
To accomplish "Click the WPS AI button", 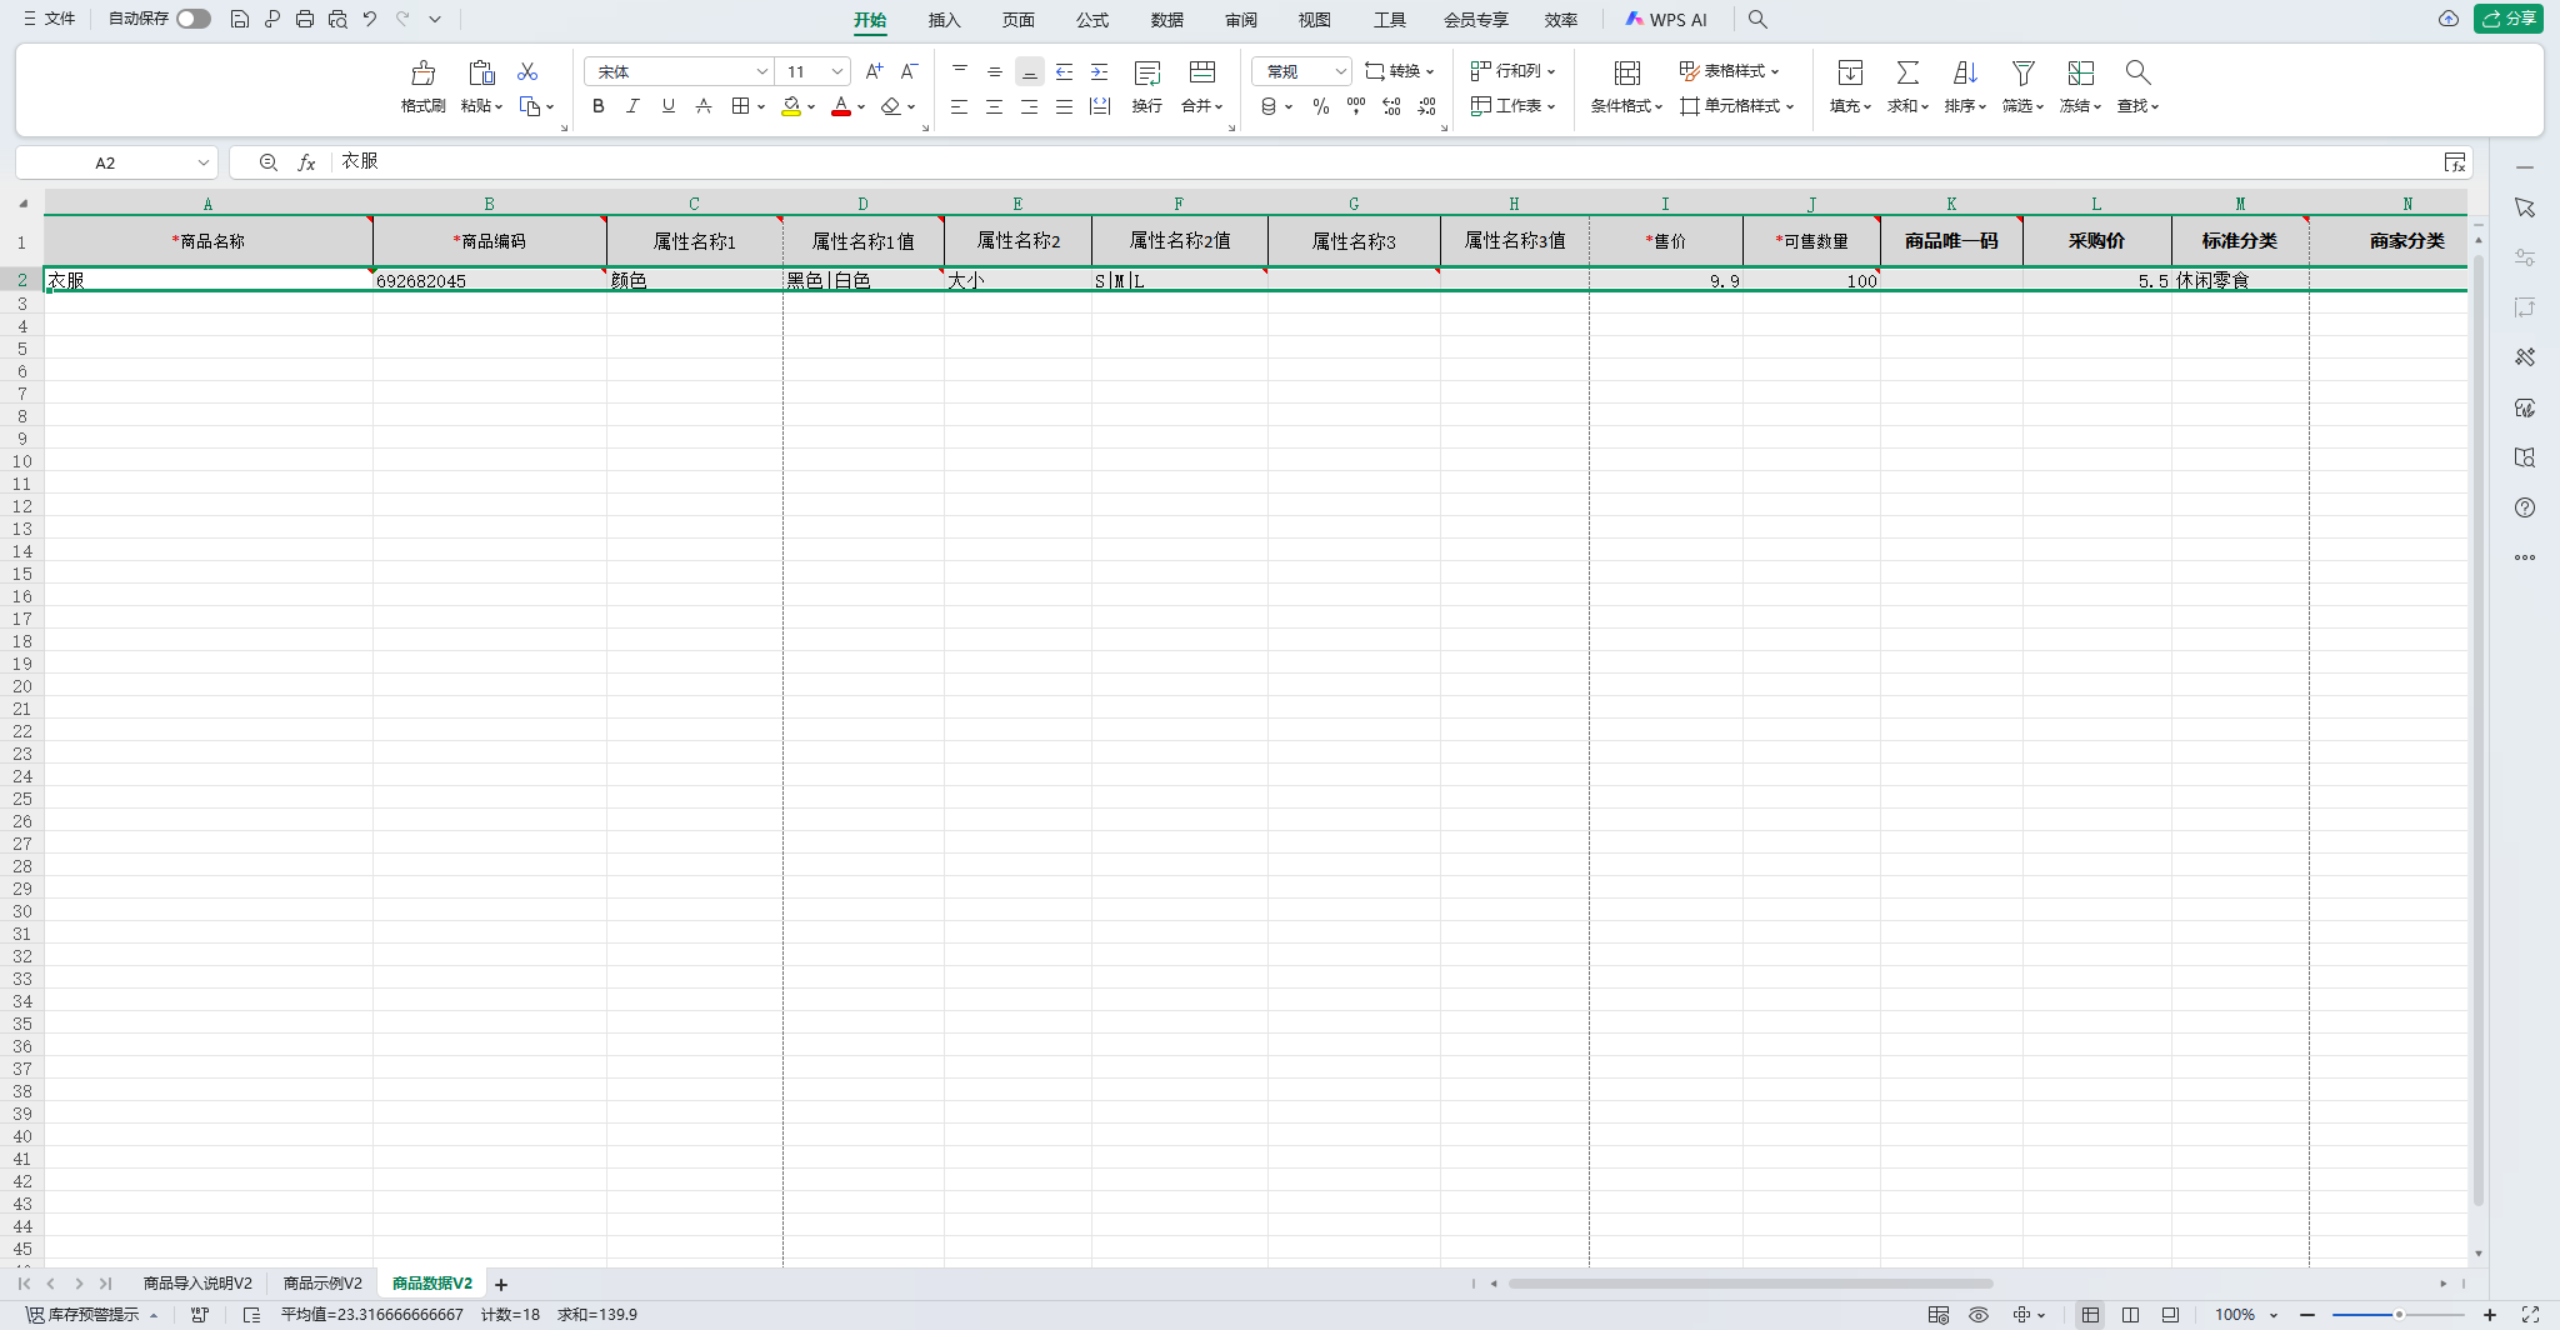I will [x=1666, y=19].
